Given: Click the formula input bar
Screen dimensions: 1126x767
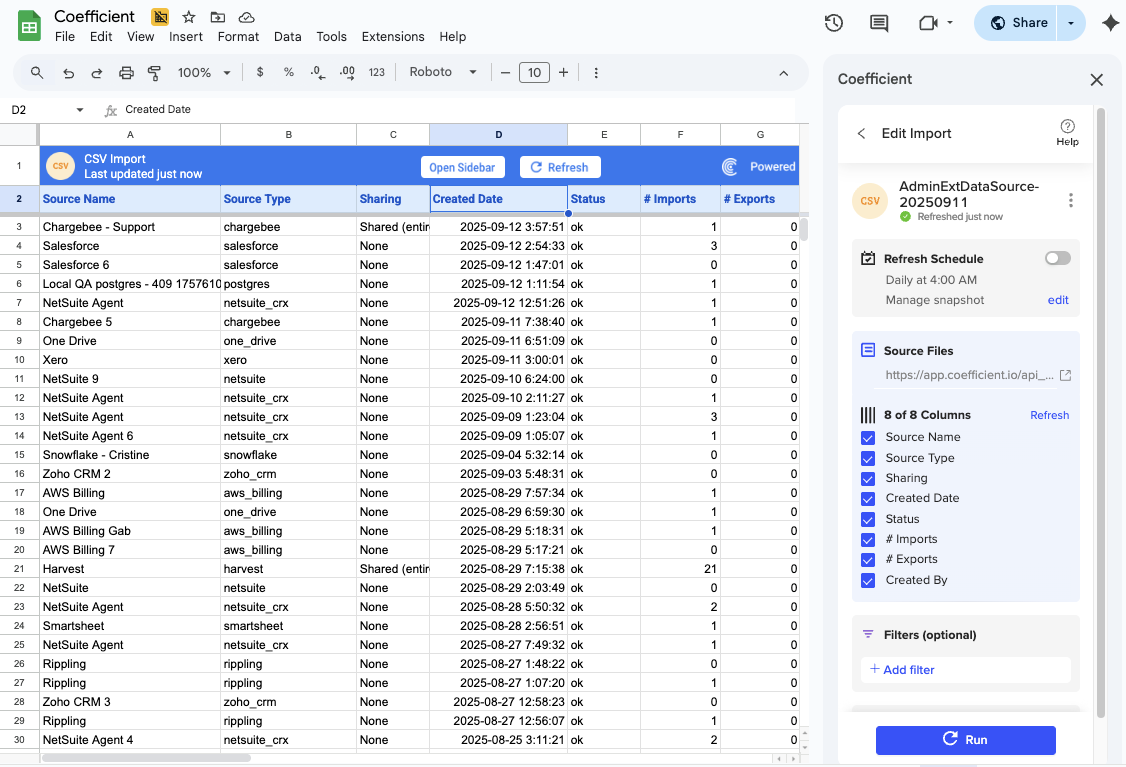Looking at the screenshot, I should (300, 109).
